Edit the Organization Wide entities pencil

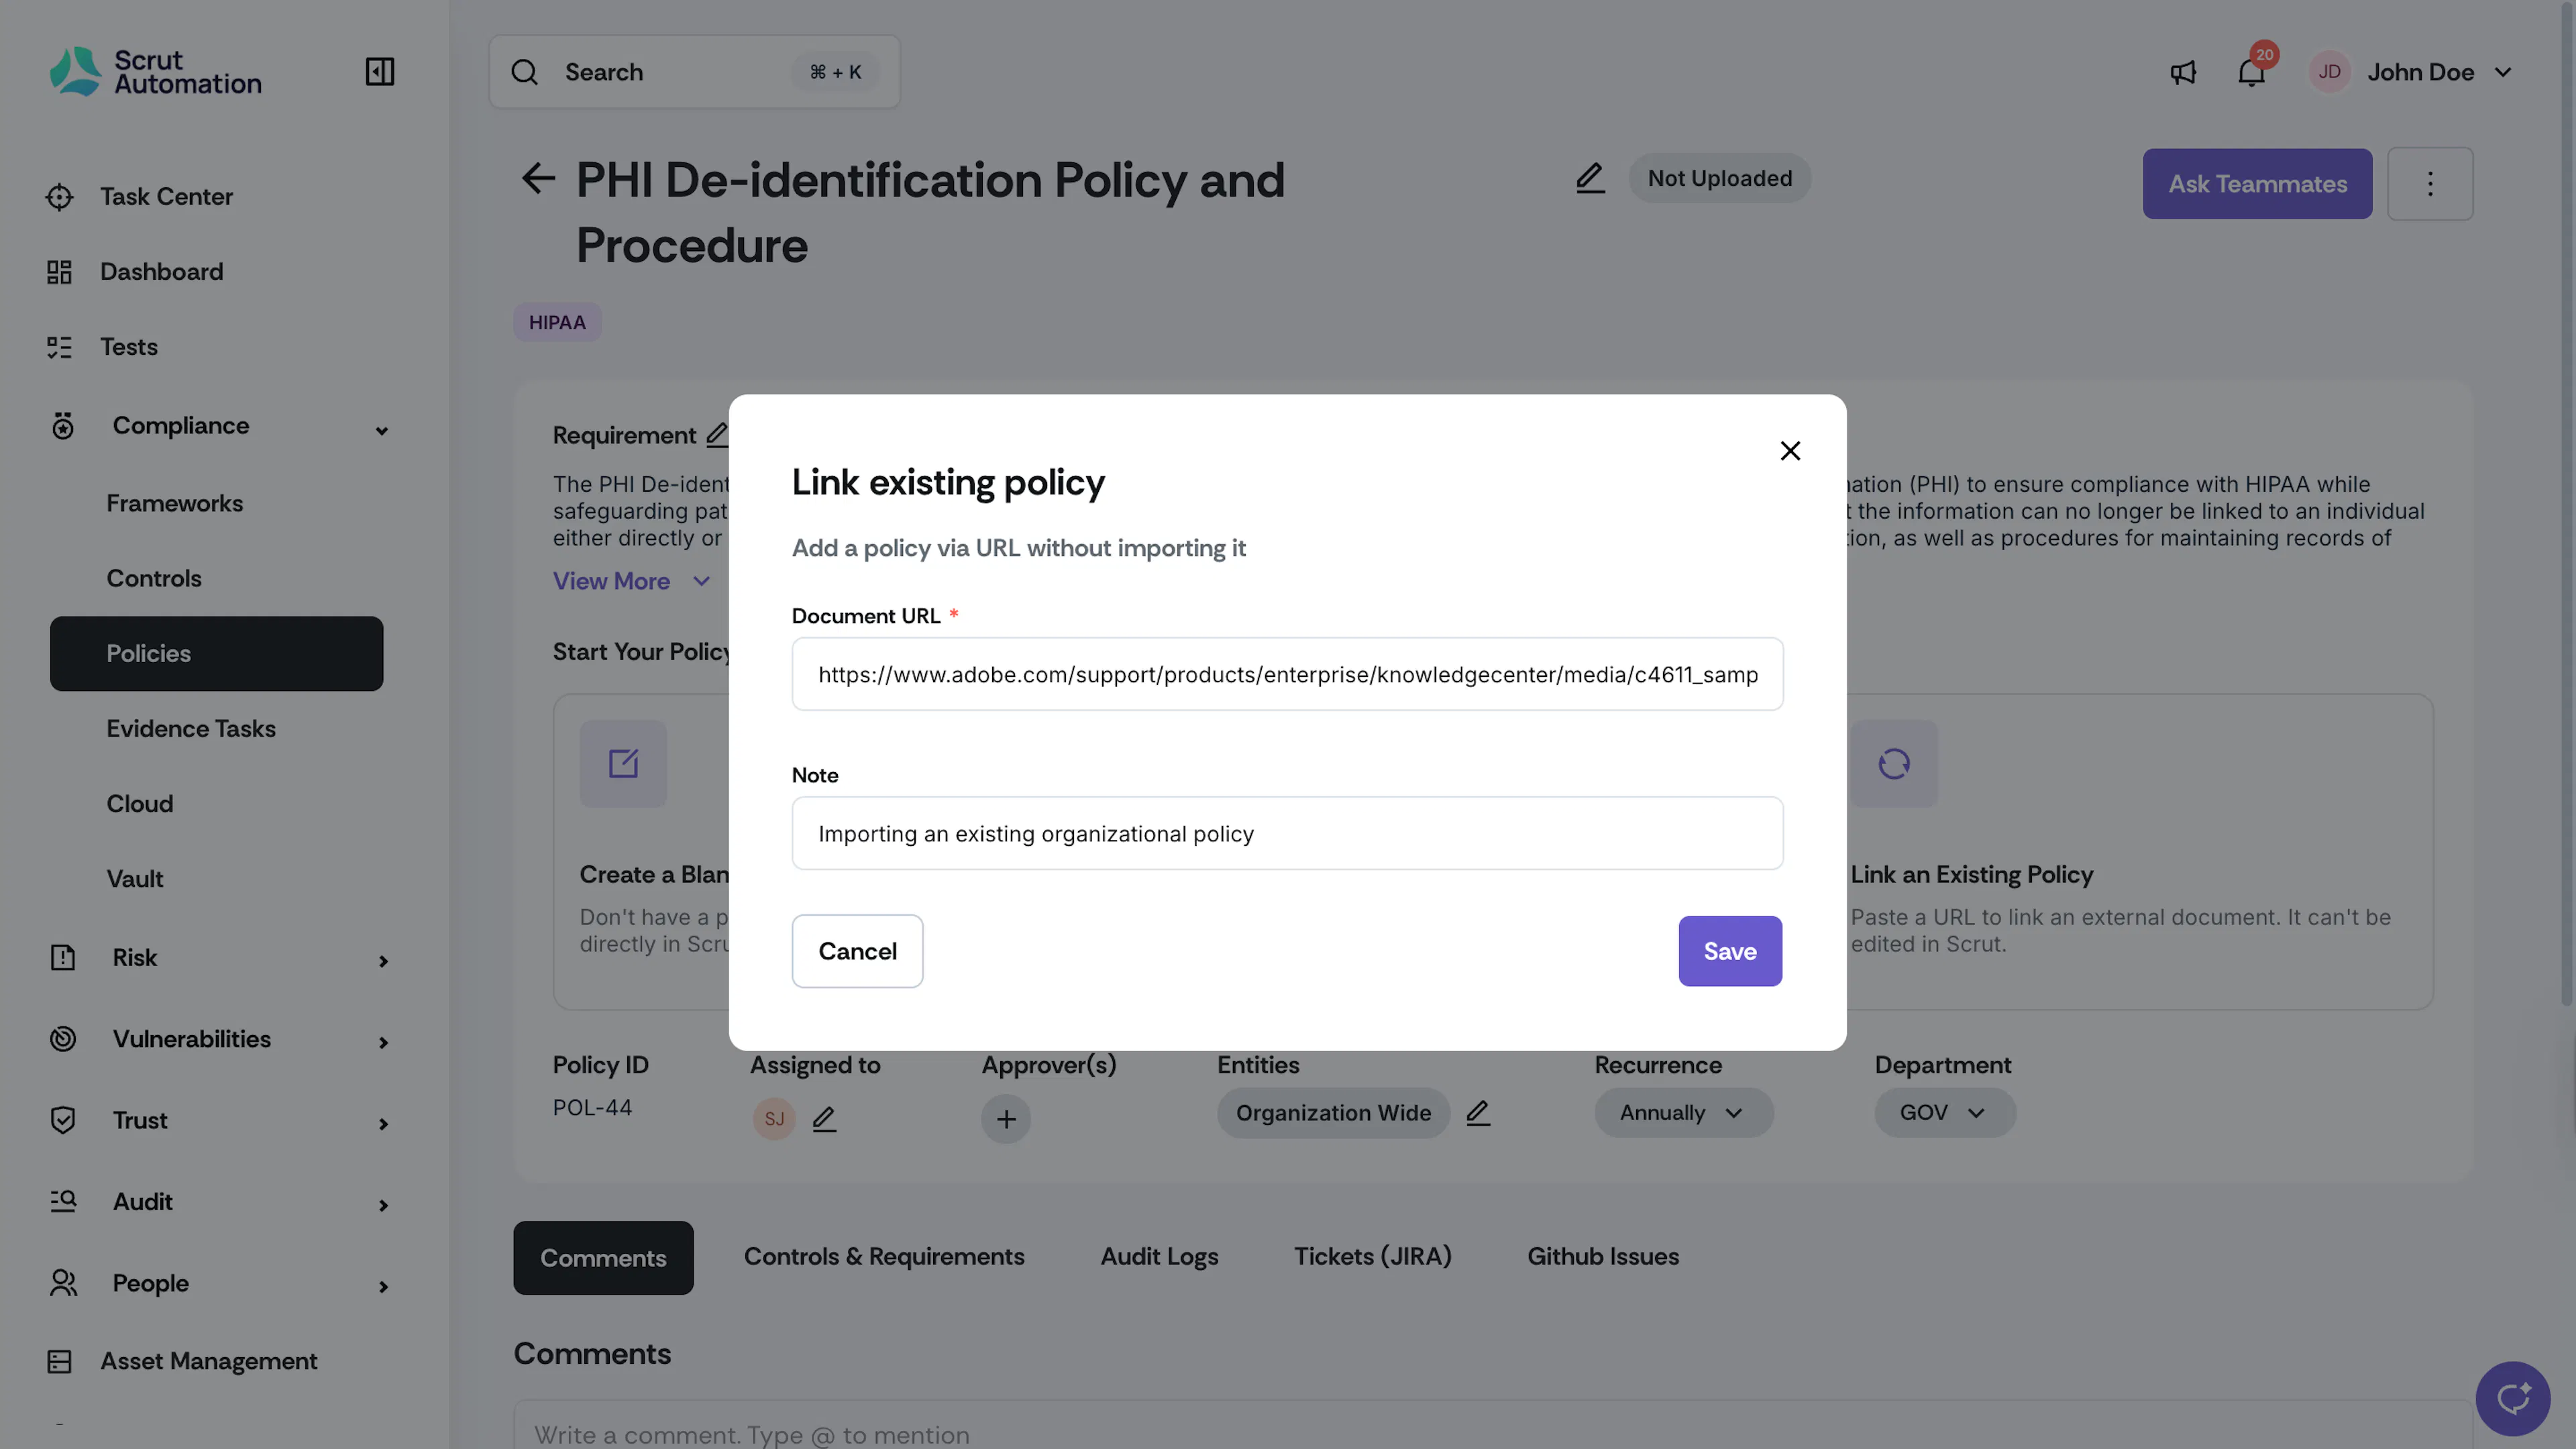pos(1478,1113)
